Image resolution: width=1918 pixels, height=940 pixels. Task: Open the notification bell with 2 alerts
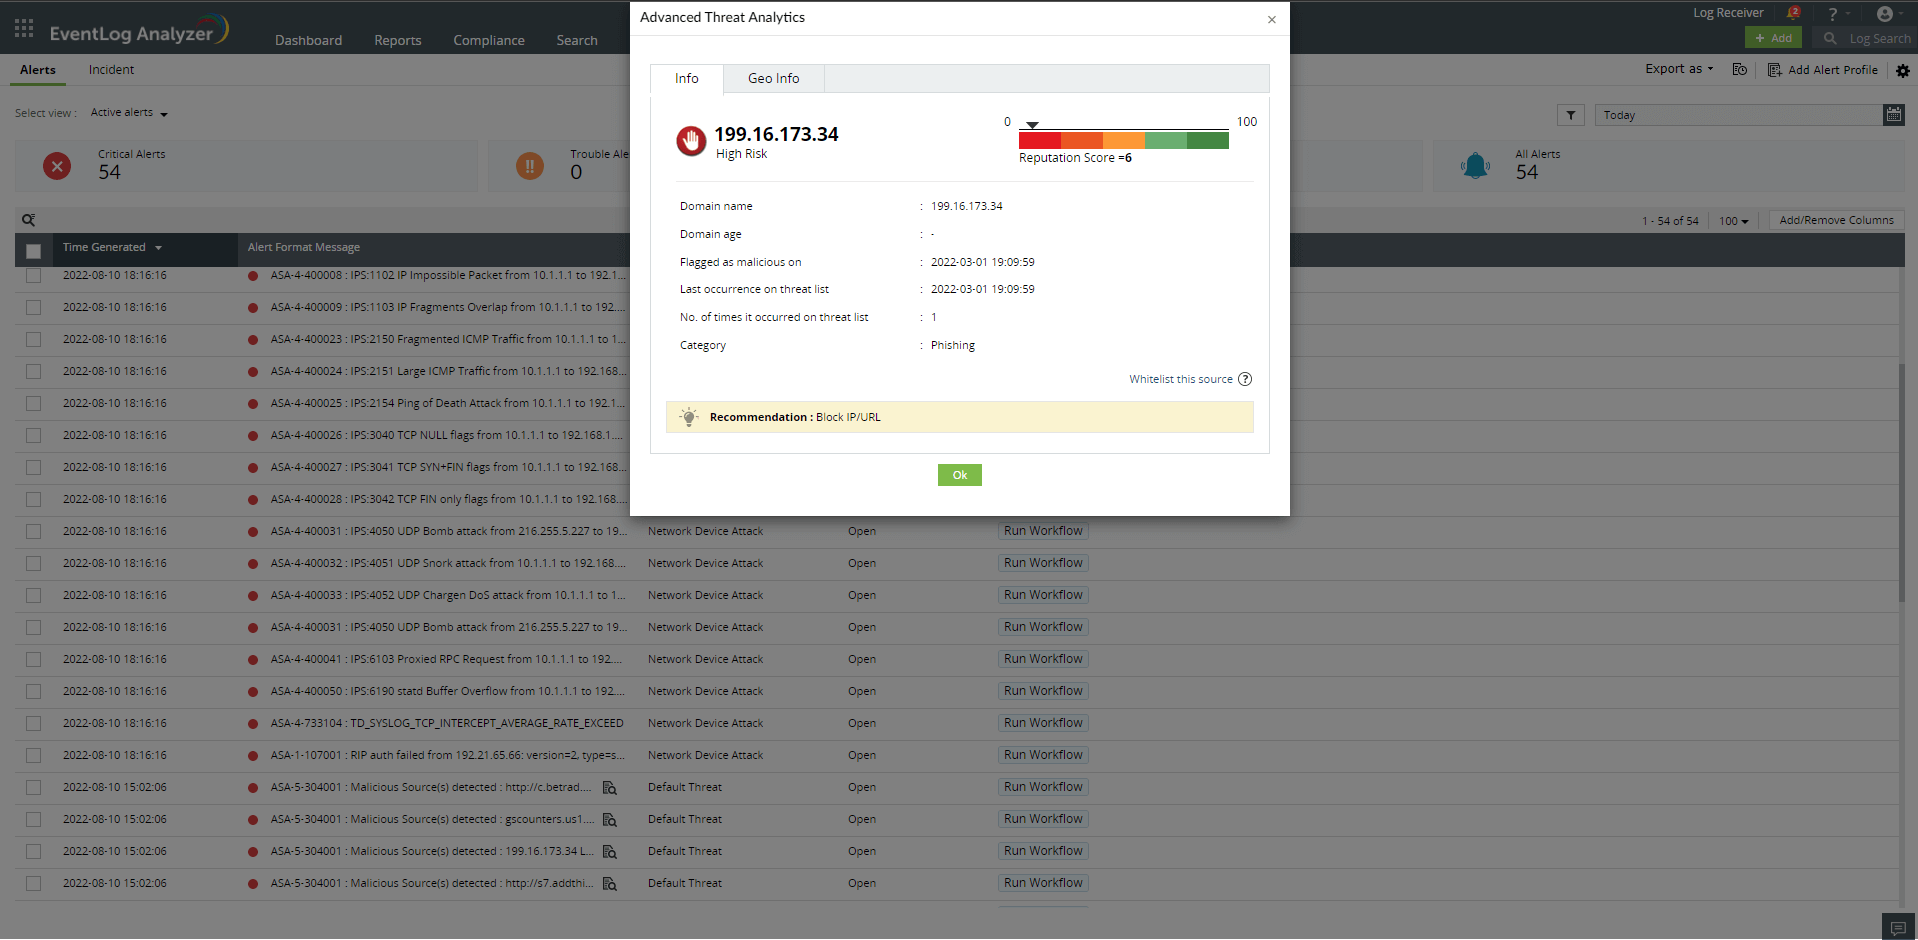[x=1788, y=12]
